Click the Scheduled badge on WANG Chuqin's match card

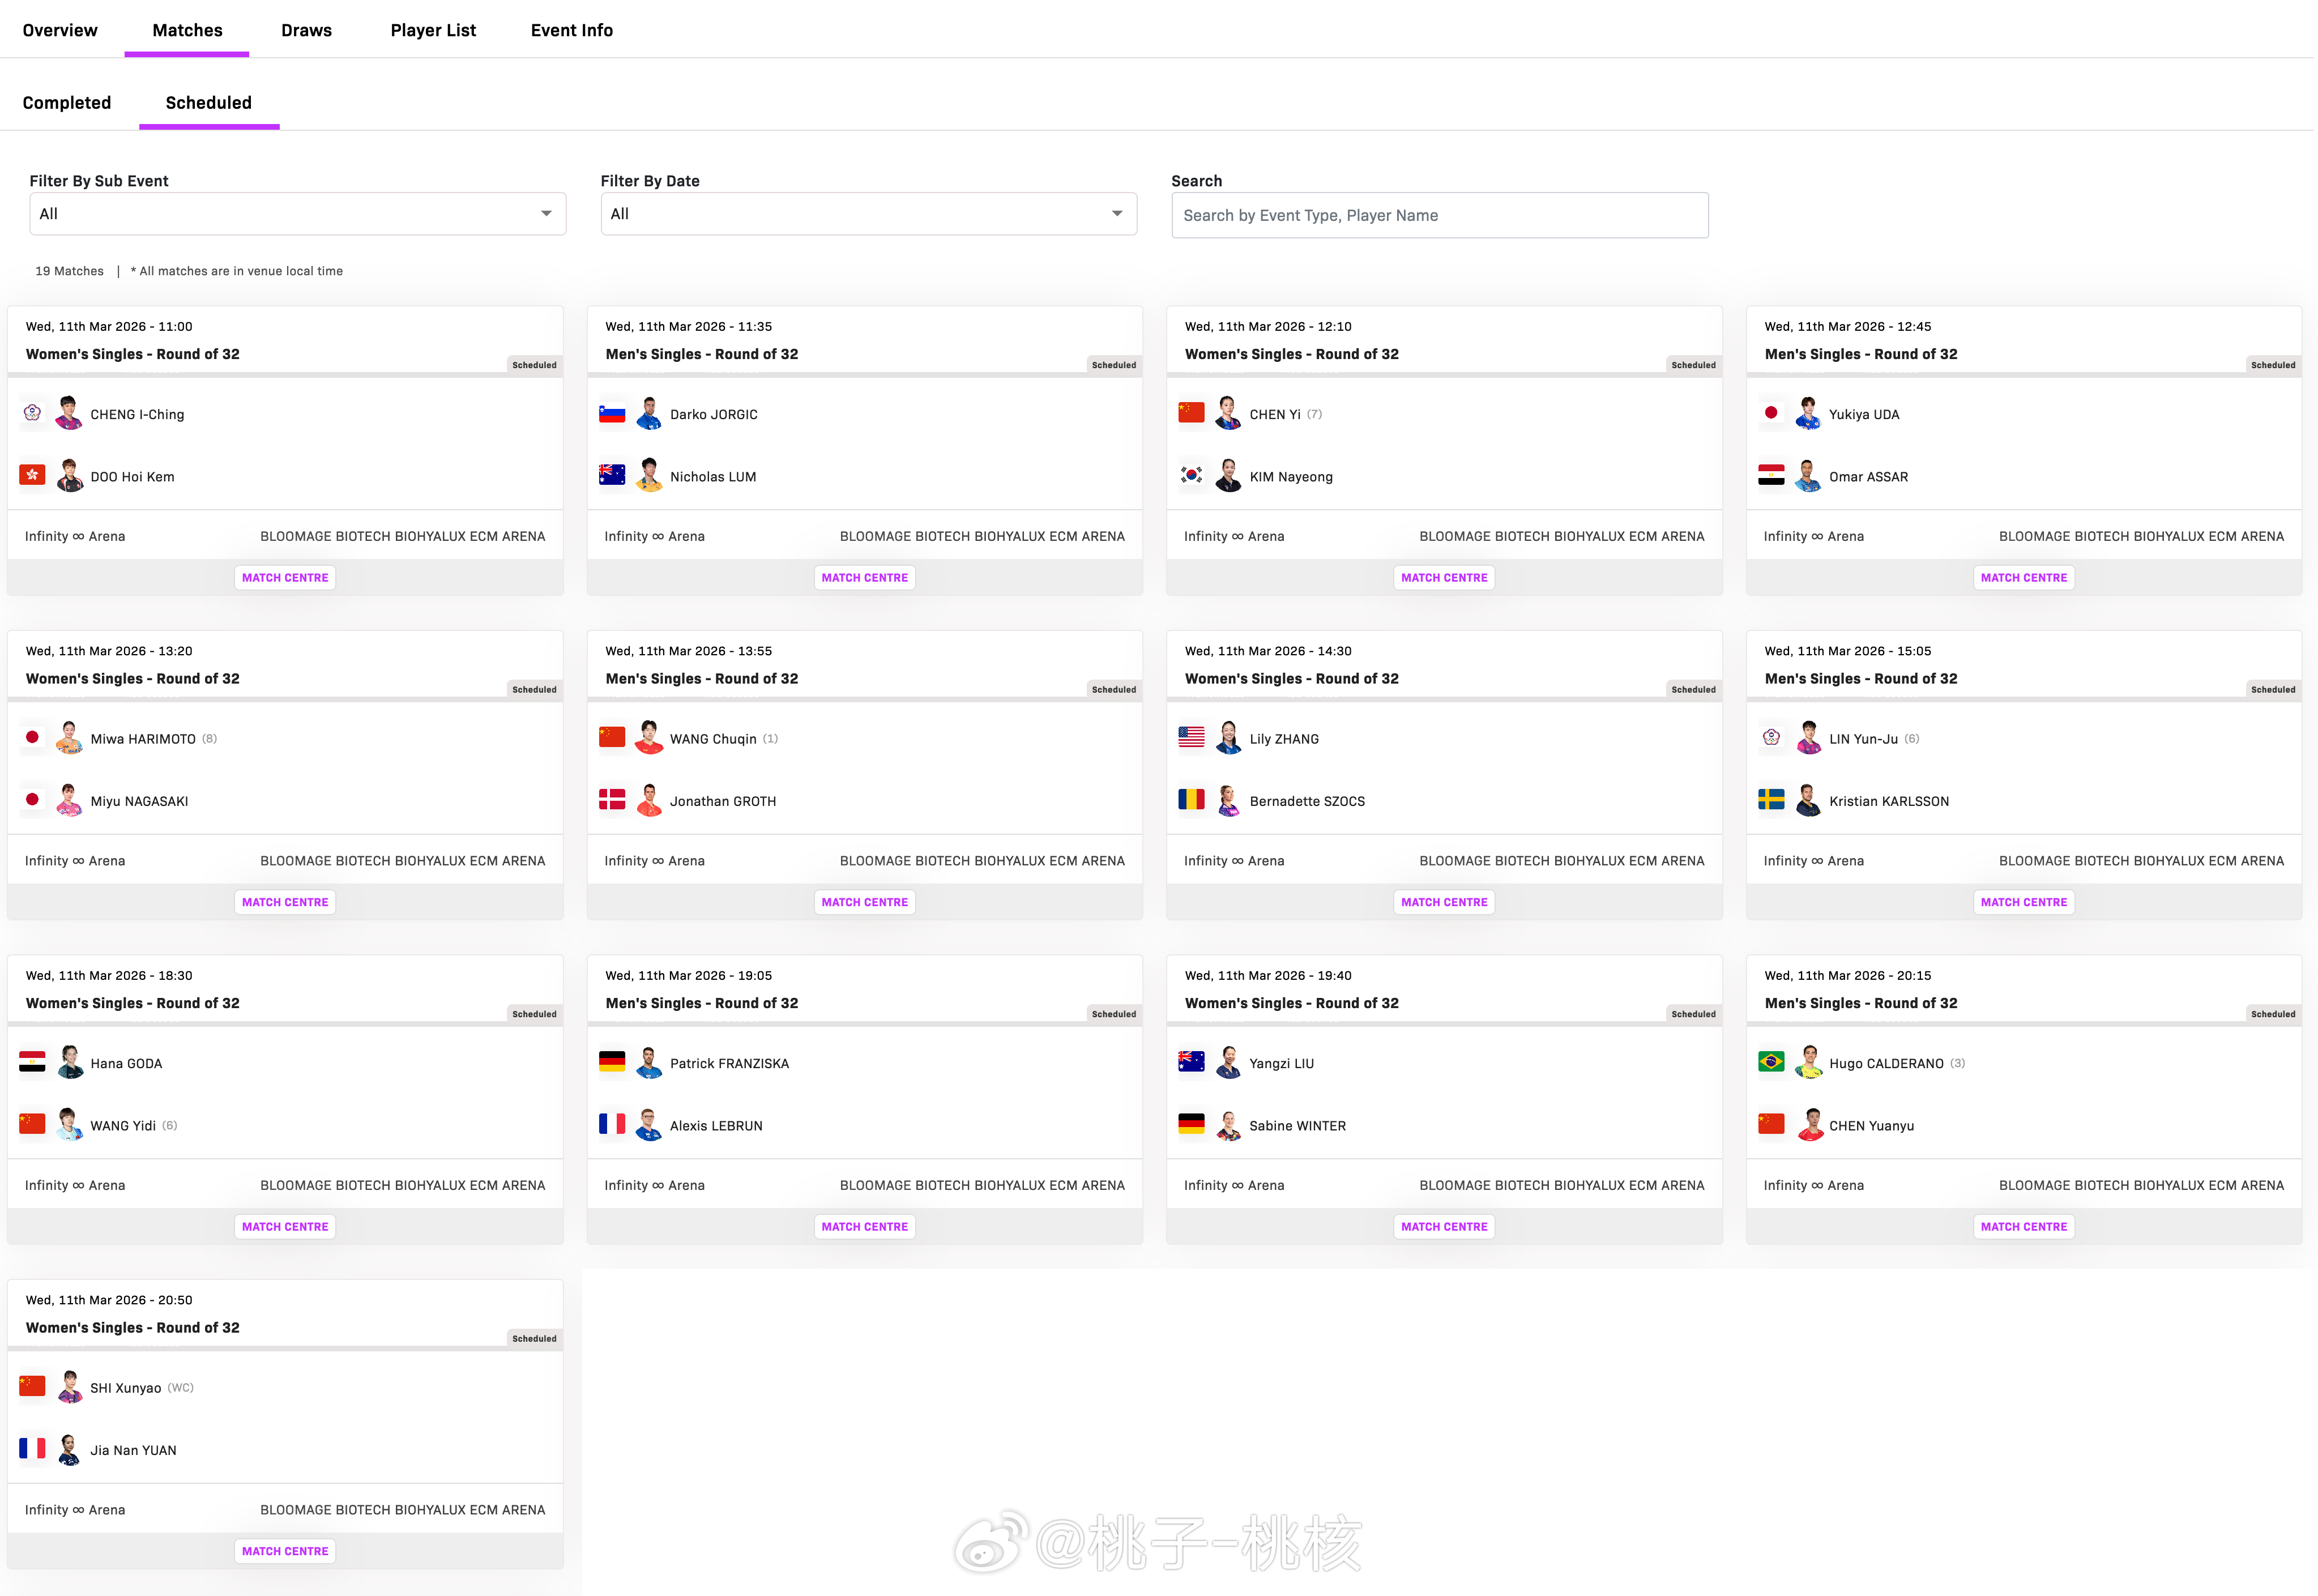coord(1114,689)
